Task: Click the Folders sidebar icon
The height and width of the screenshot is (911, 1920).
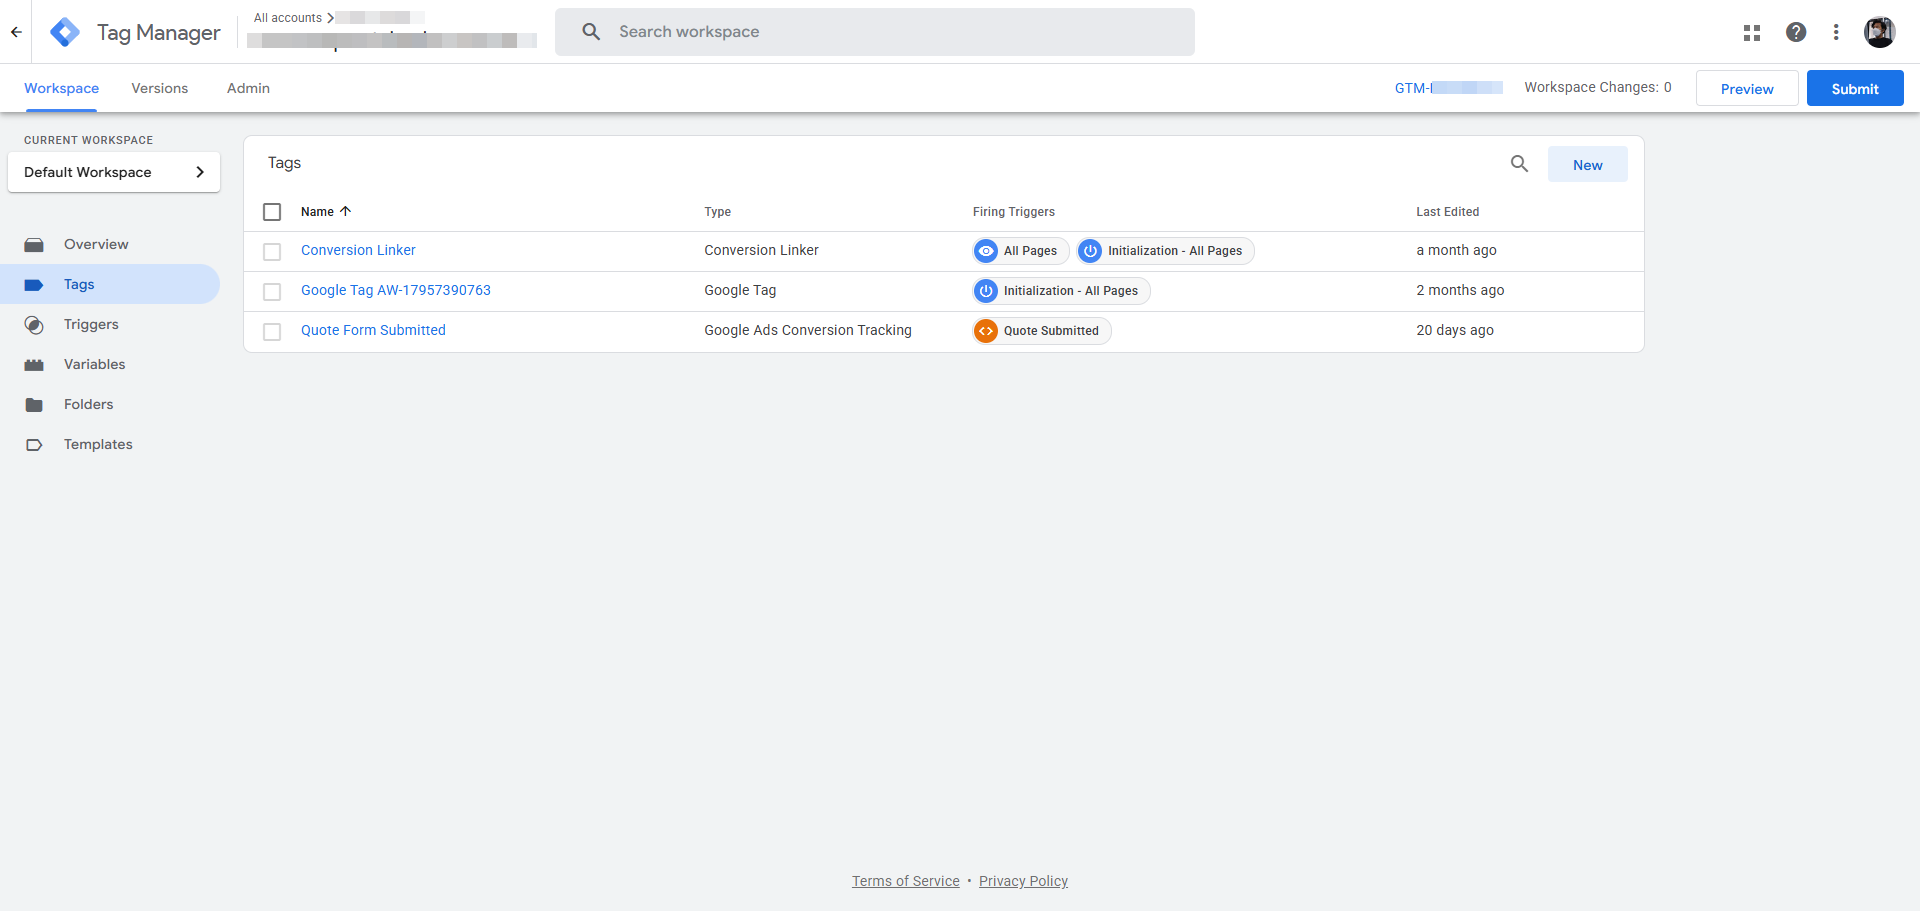Action: click(34, 404)
